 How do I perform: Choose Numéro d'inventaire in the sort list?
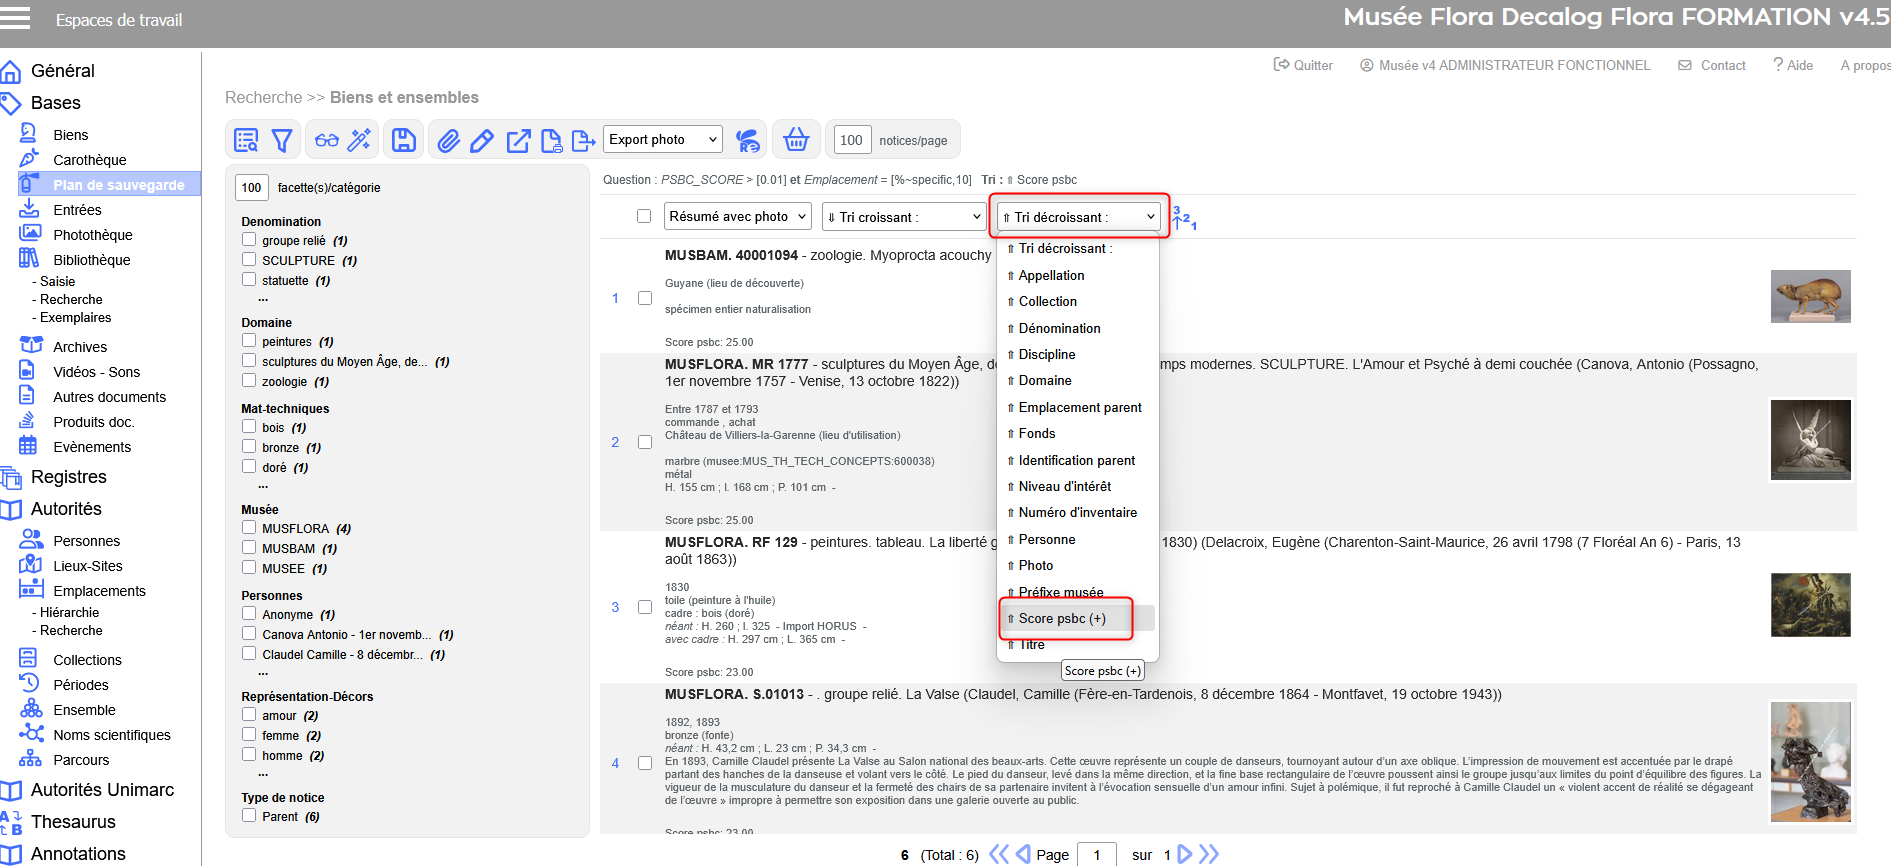pos(1077,513)
